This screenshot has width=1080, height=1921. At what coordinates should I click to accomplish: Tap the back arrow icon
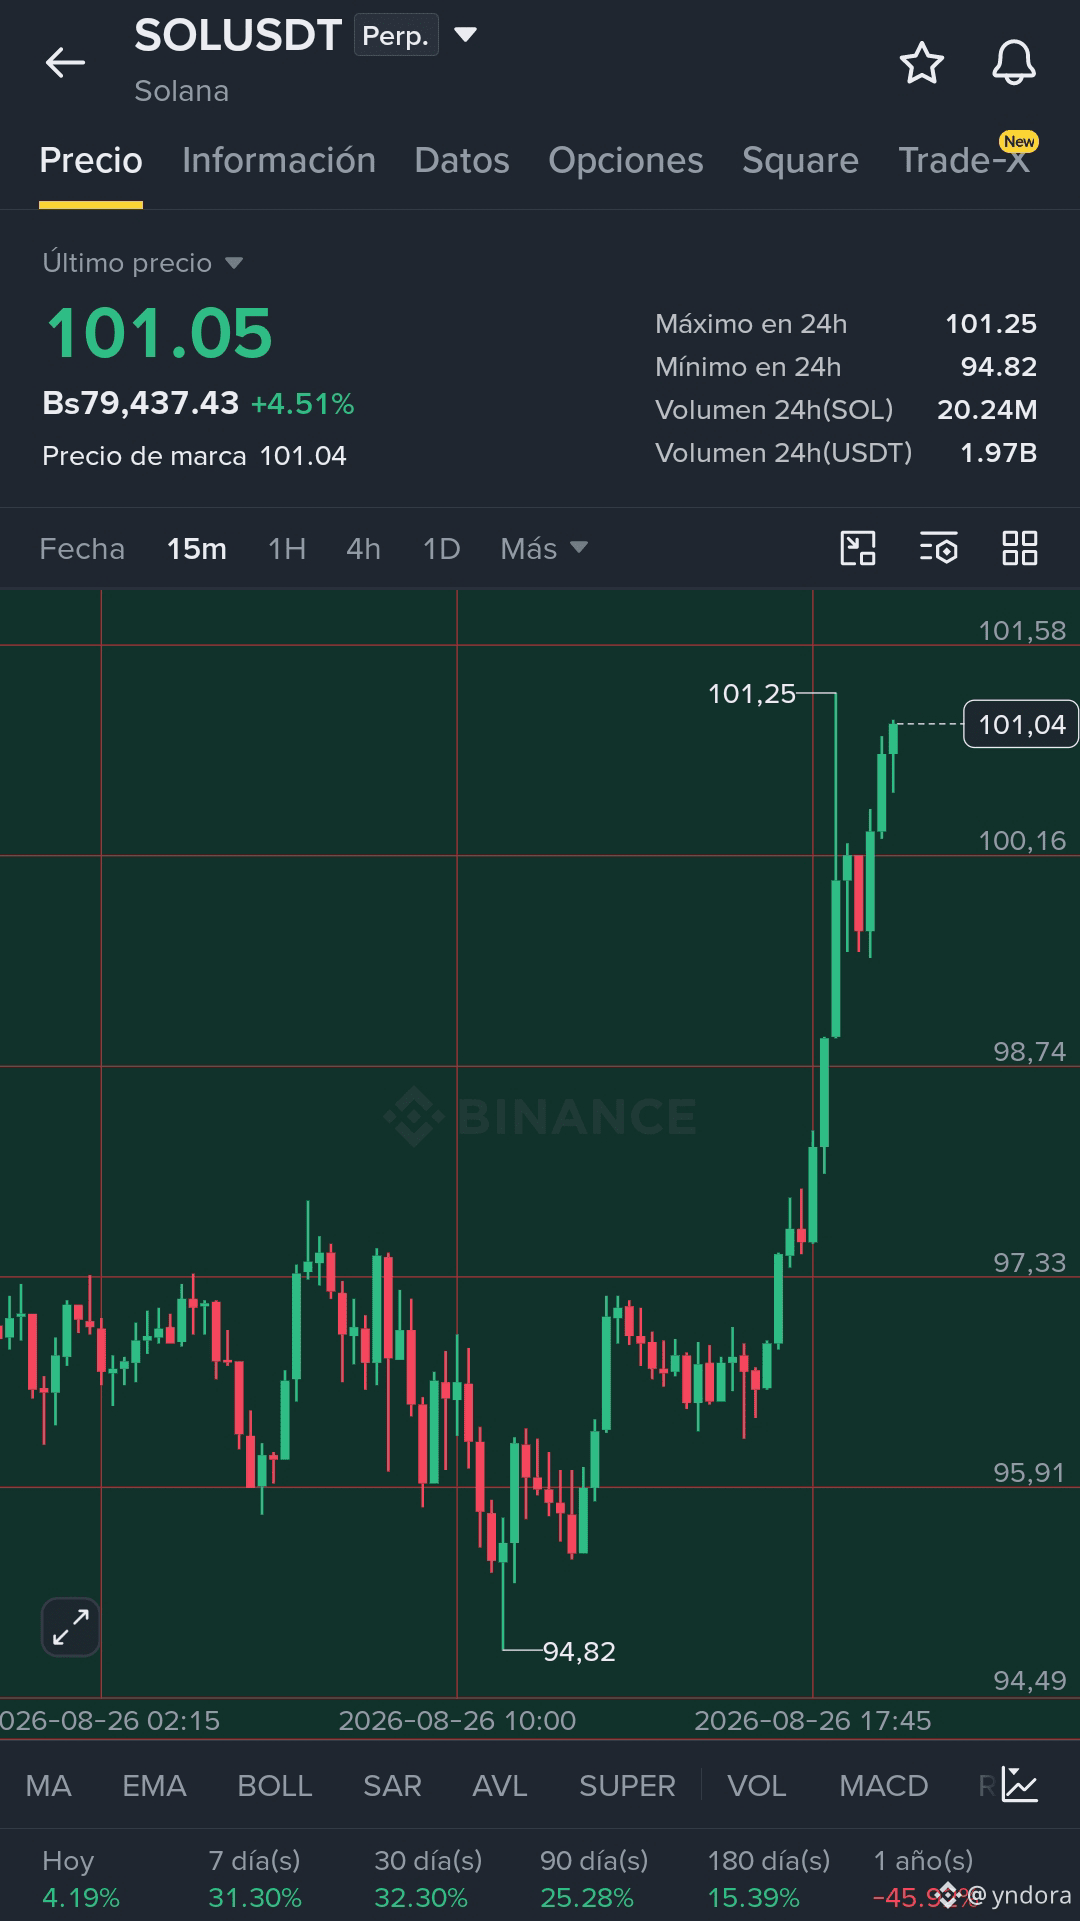click(x=65, y=62)
